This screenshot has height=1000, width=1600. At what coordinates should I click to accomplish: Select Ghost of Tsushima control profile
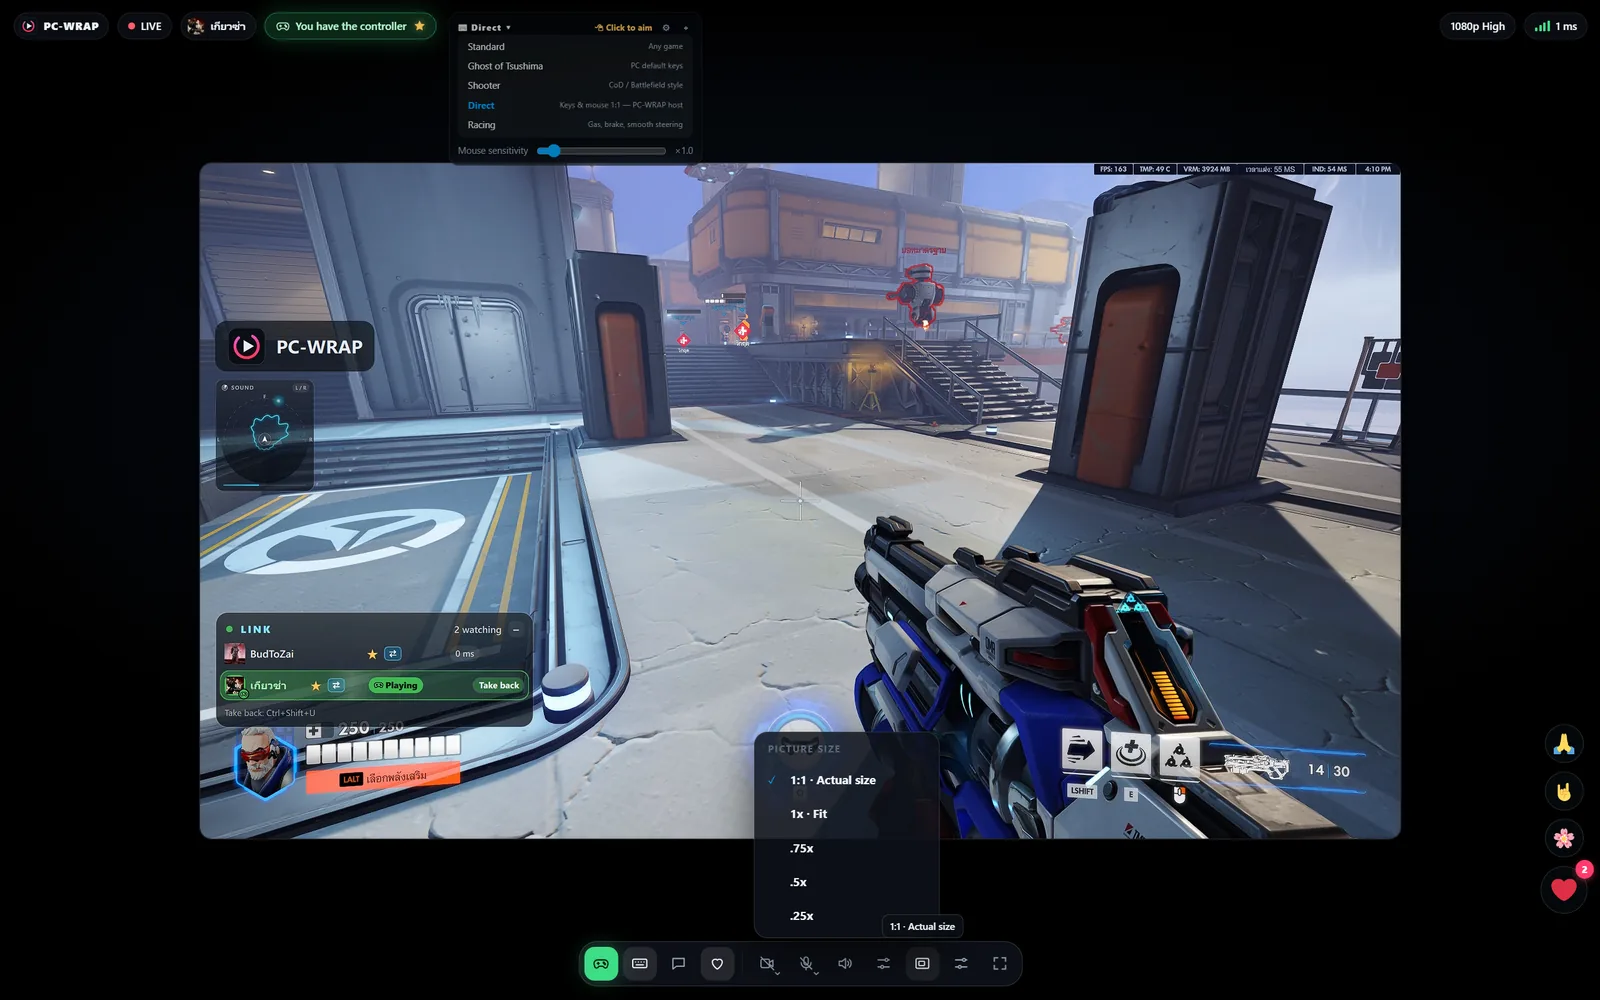coord(575,66)
